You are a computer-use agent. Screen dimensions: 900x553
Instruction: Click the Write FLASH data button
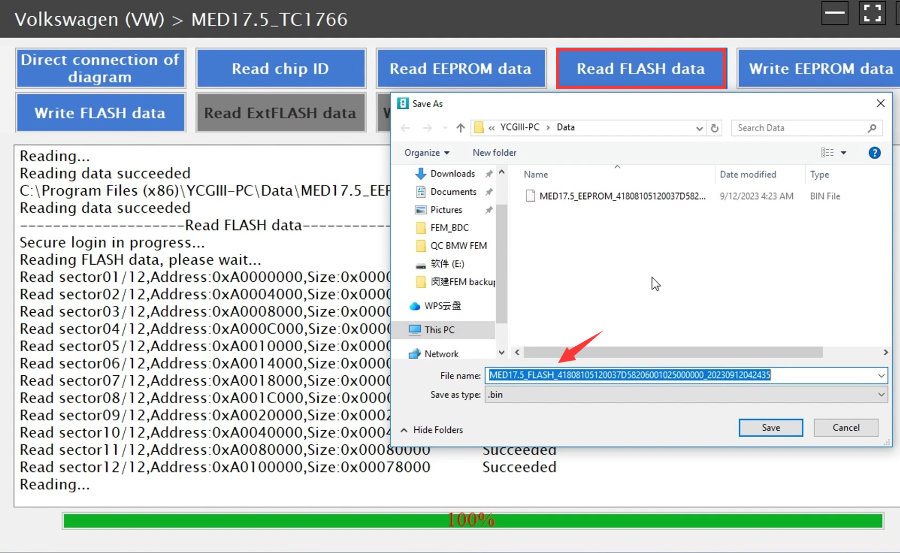pyautogui.click(x=100, y=113)
